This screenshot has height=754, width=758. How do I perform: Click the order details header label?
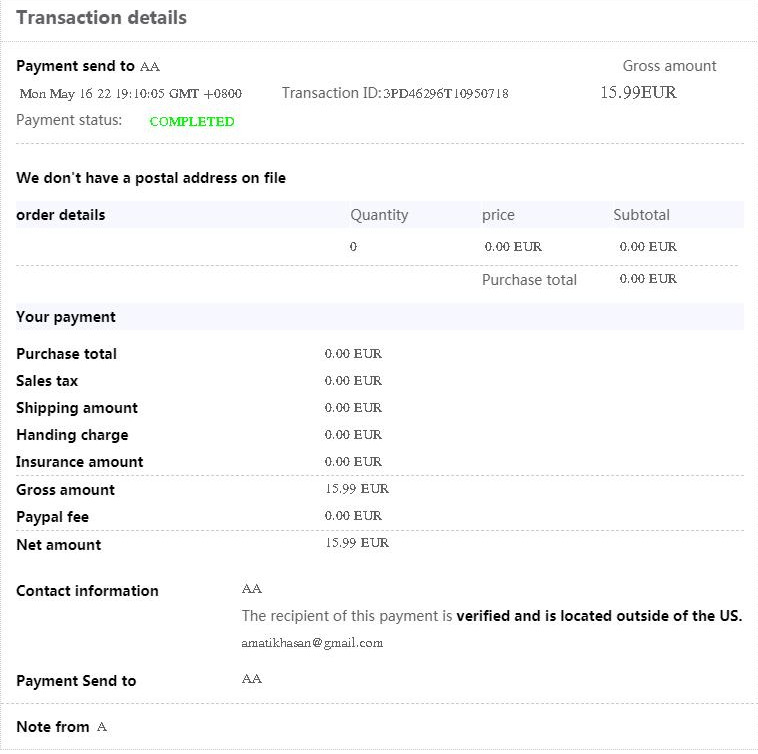pos(61,215)
